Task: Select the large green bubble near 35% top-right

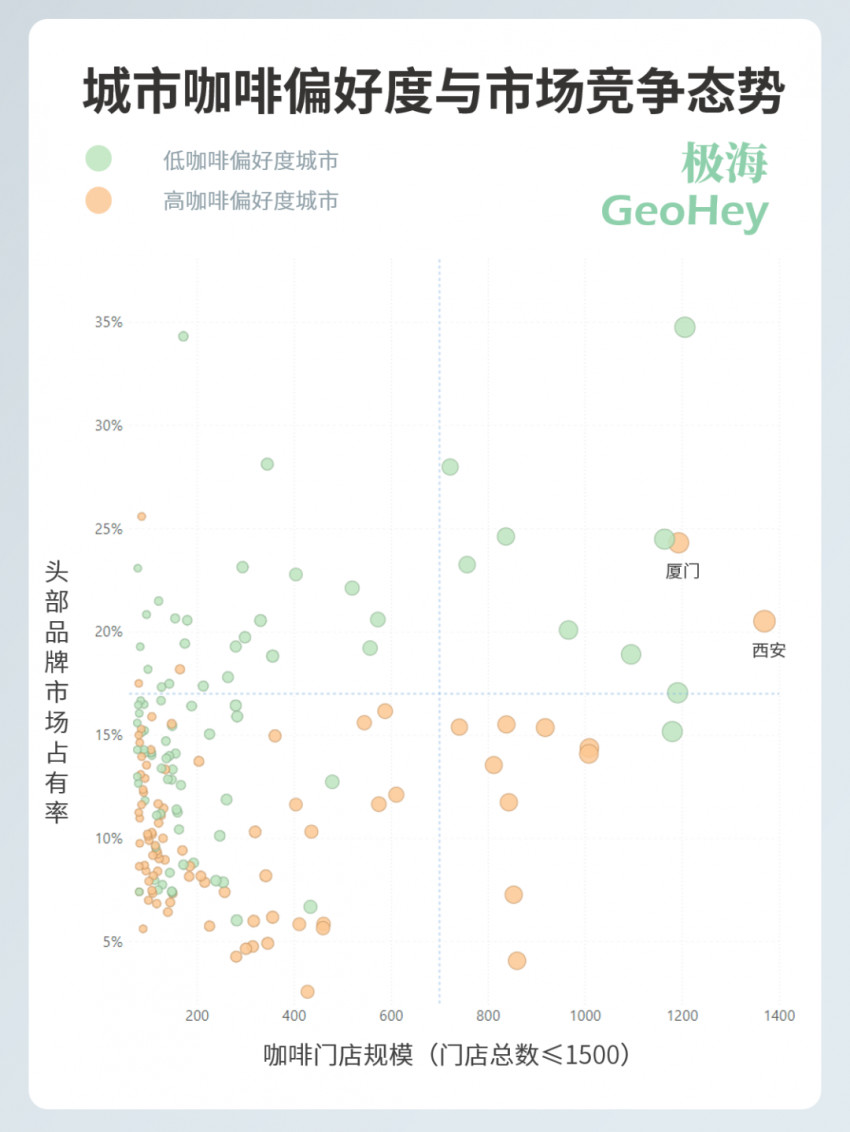Action: click(x=684, y=327)
